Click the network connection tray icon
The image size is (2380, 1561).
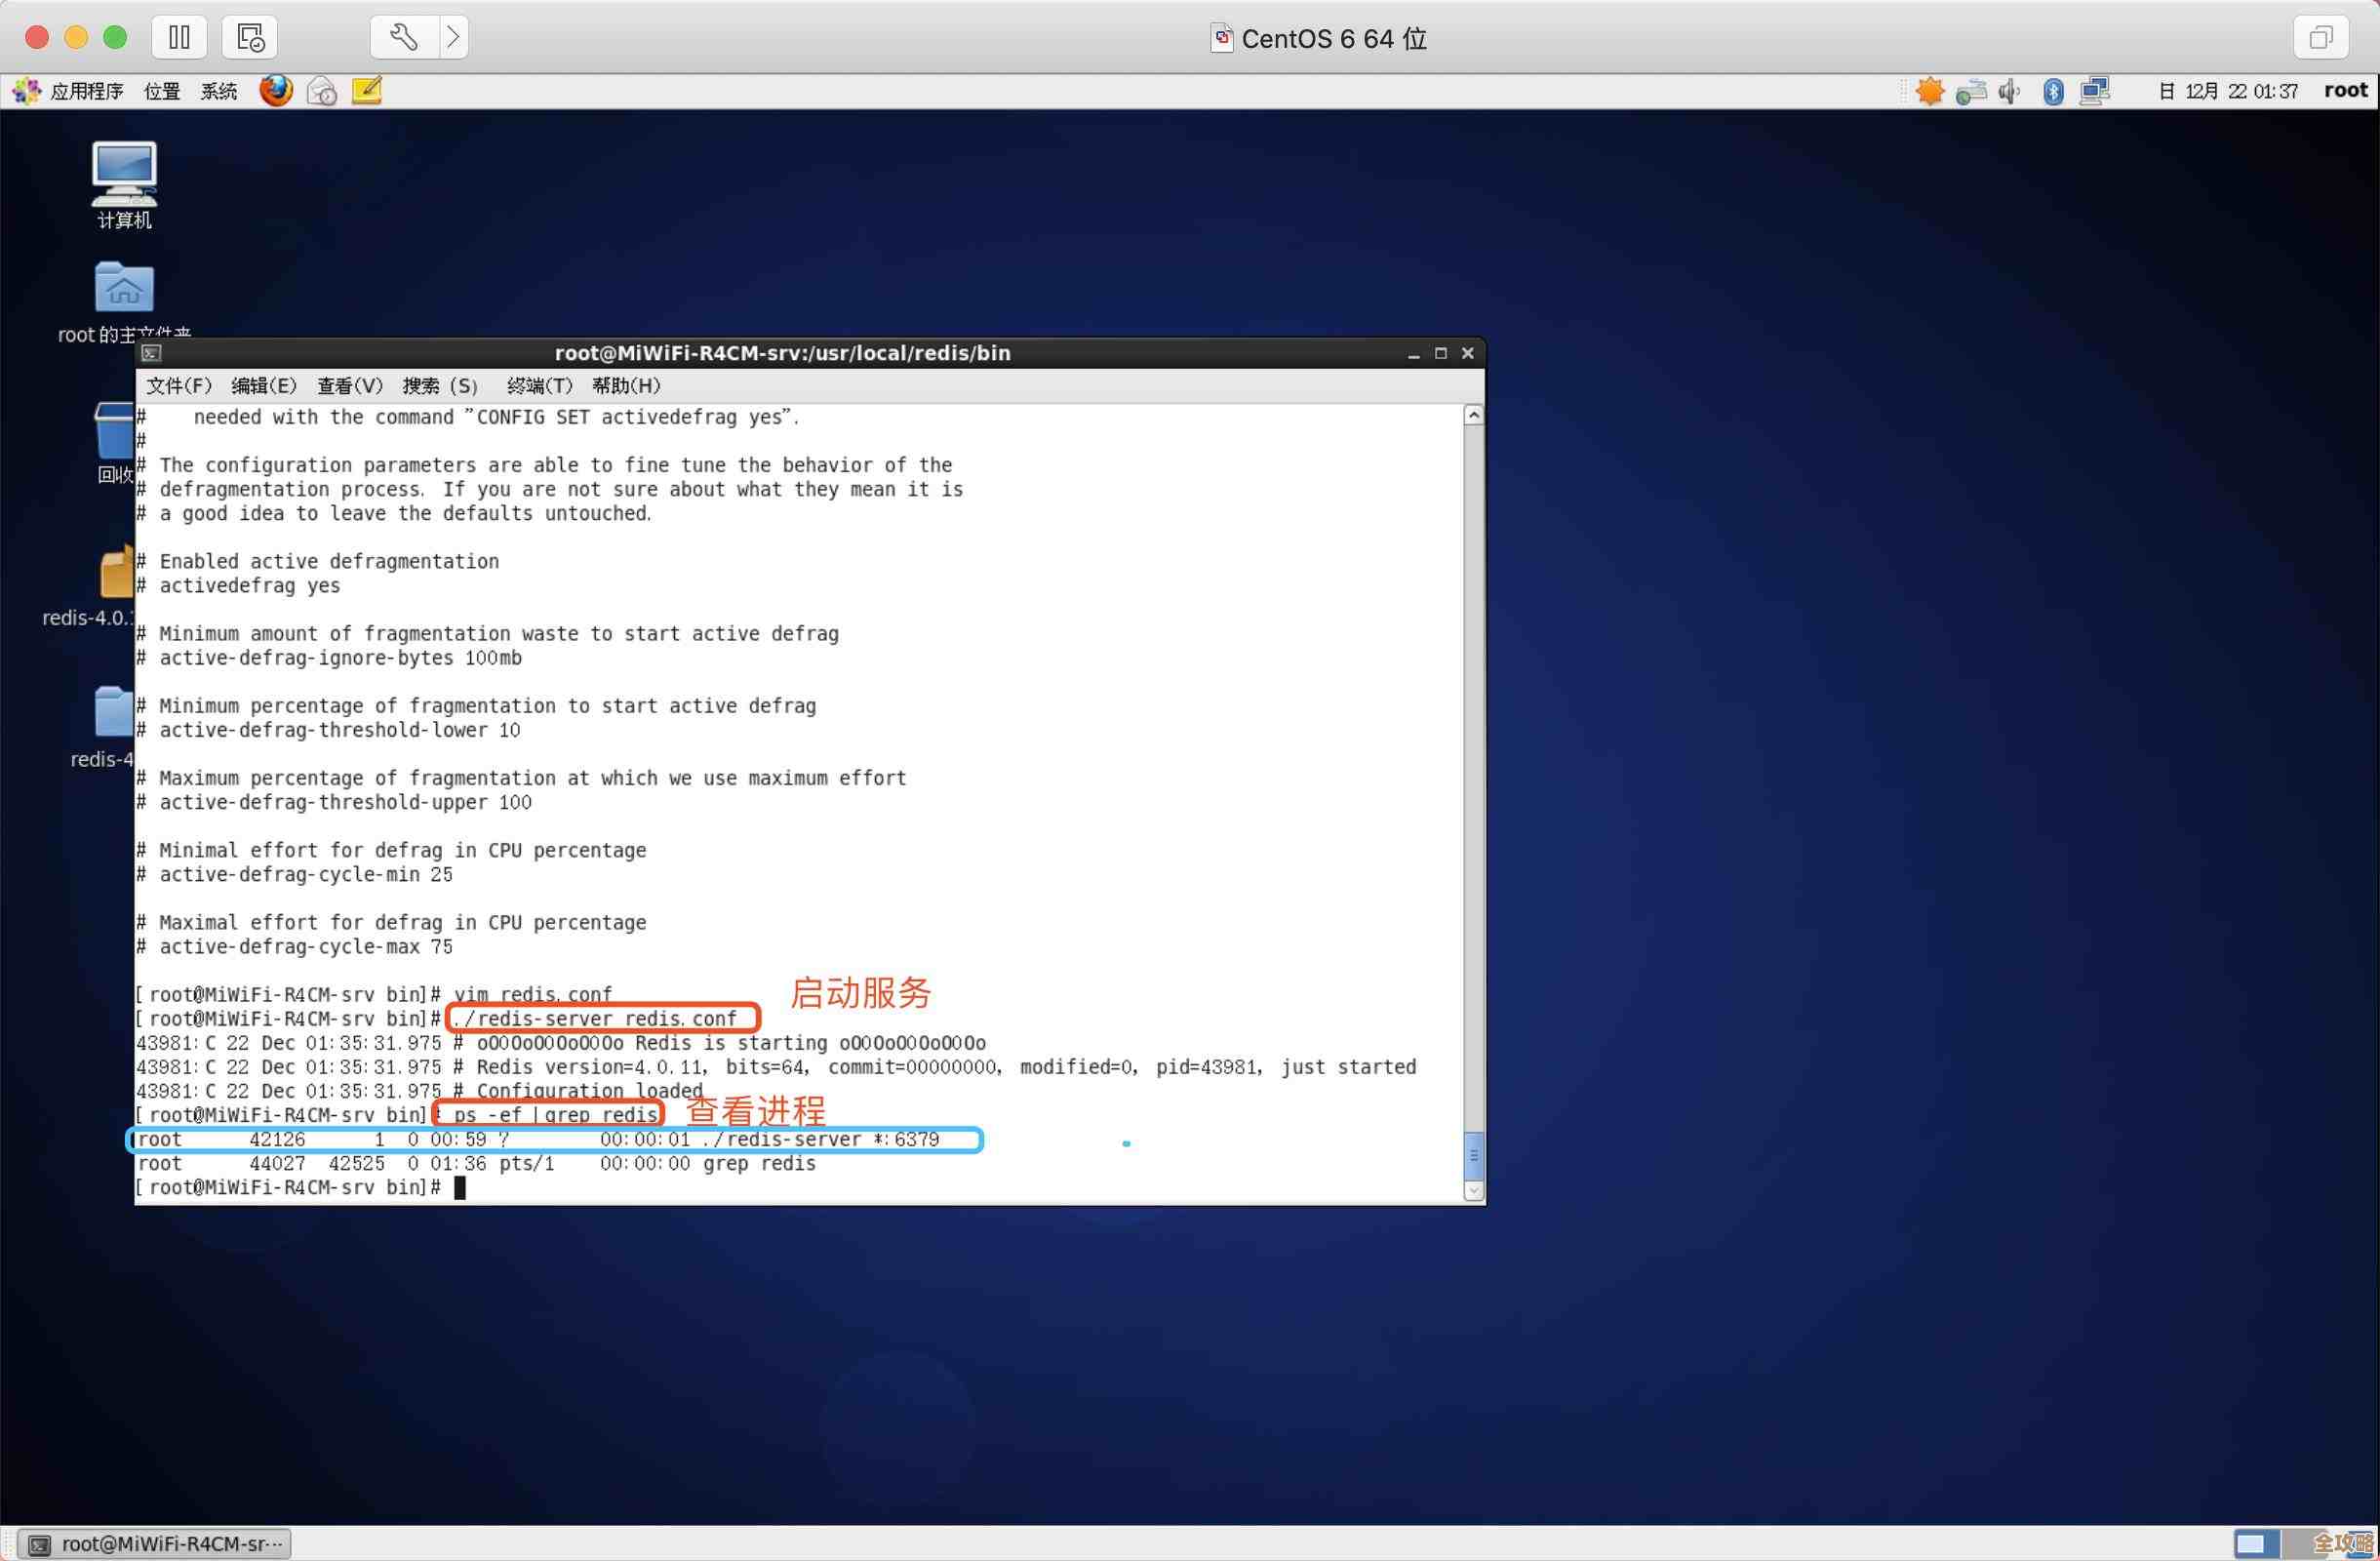(x=2094, y=92)
